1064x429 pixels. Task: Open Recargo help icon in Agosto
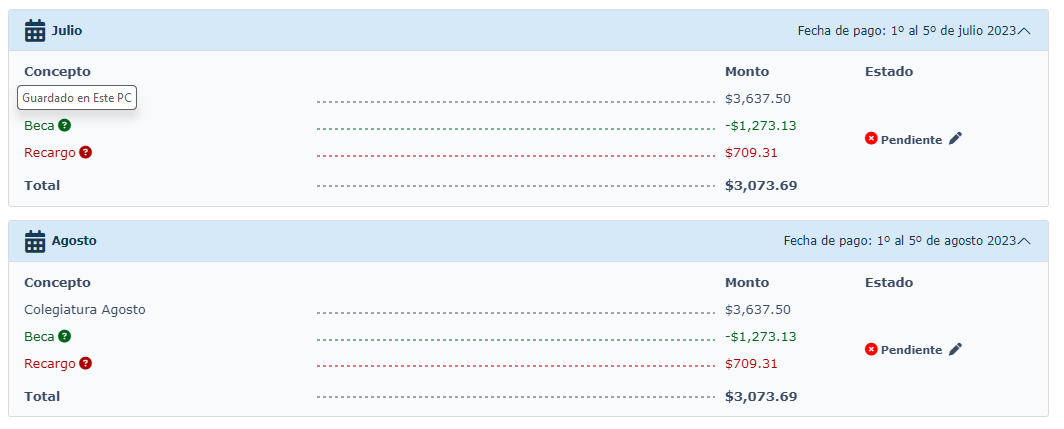[x=86, y=363]
